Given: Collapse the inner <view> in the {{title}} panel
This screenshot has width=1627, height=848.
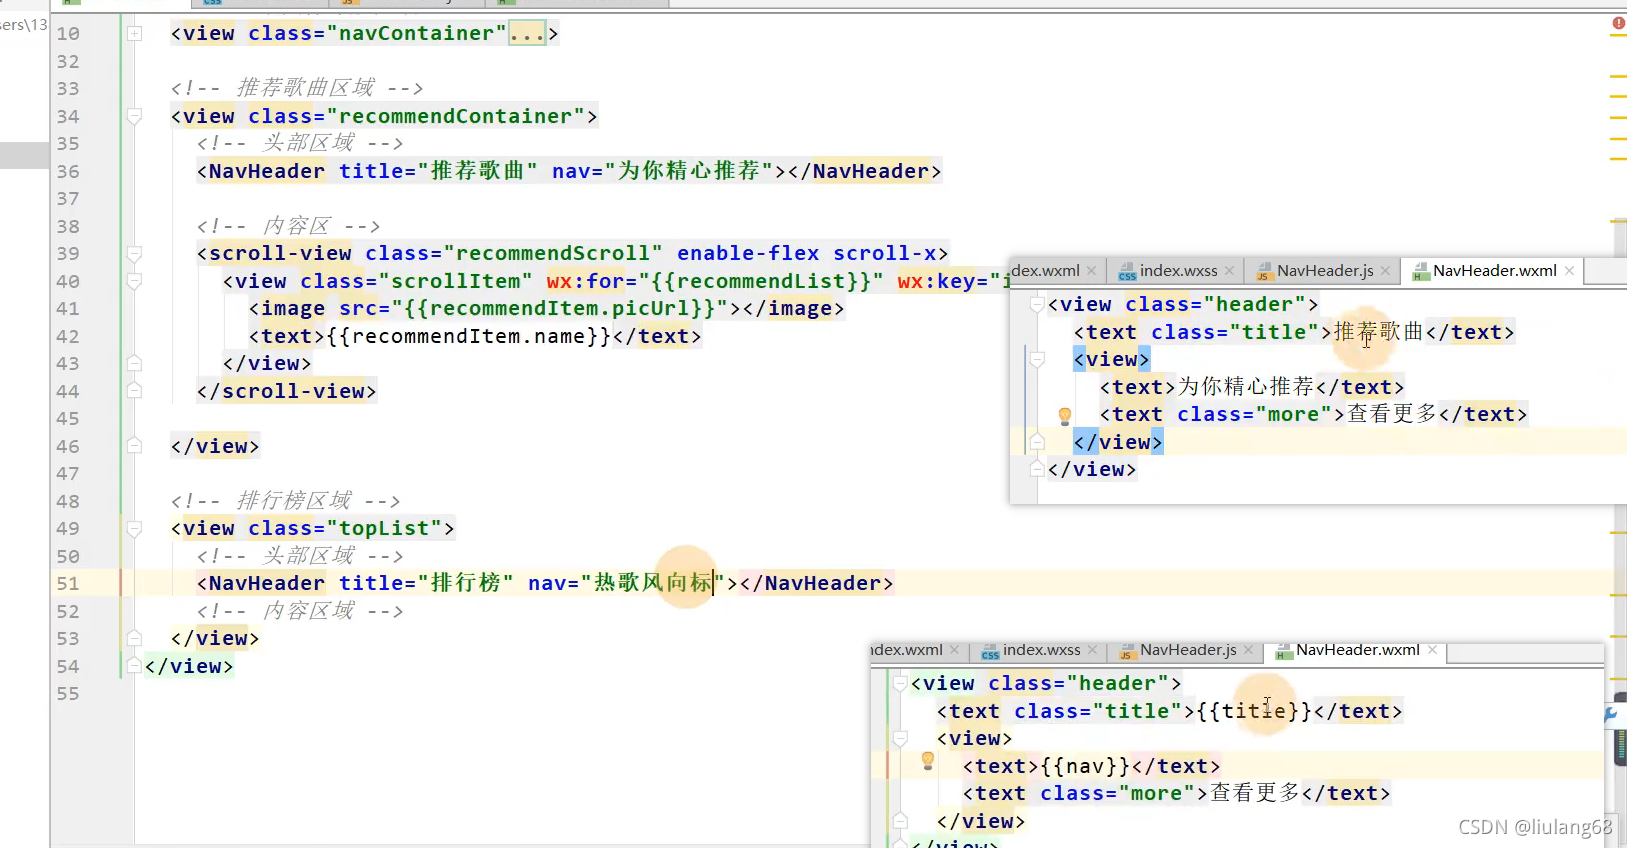Looking at the screenshot, I should [900, 739].
